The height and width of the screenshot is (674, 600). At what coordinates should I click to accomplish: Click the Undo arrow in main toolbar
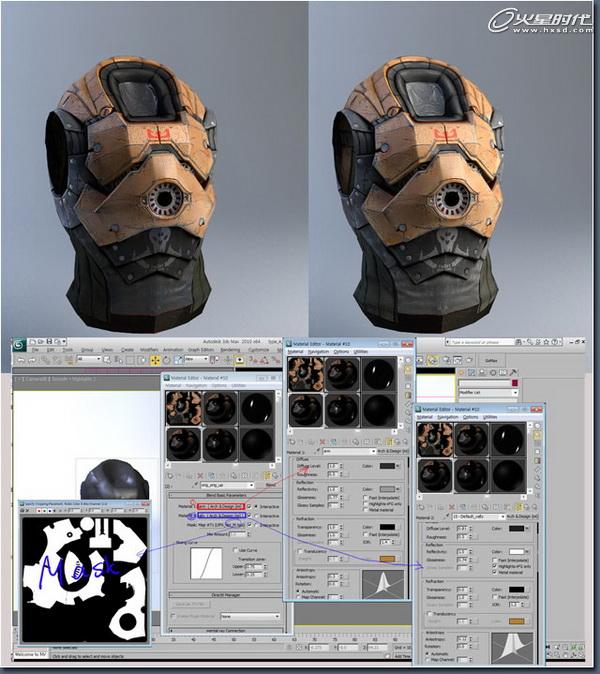click(20, 360)
